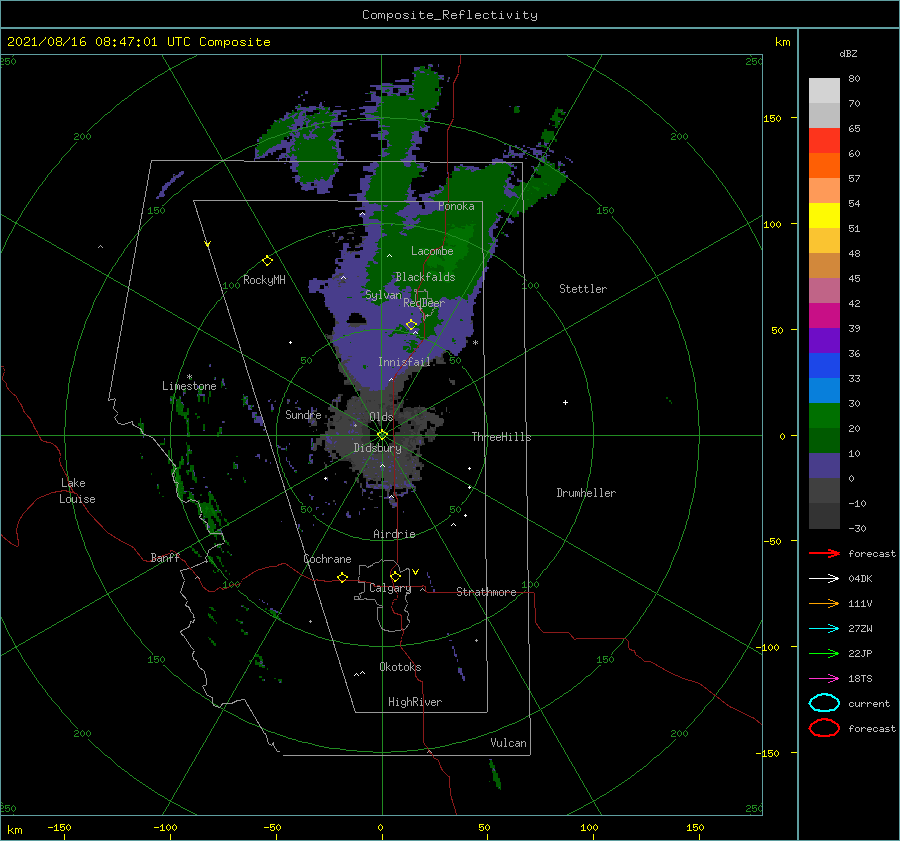This screenshot has width=900, height=841.
Task: Click the Strathmore city label
Action: coord(486,592)
